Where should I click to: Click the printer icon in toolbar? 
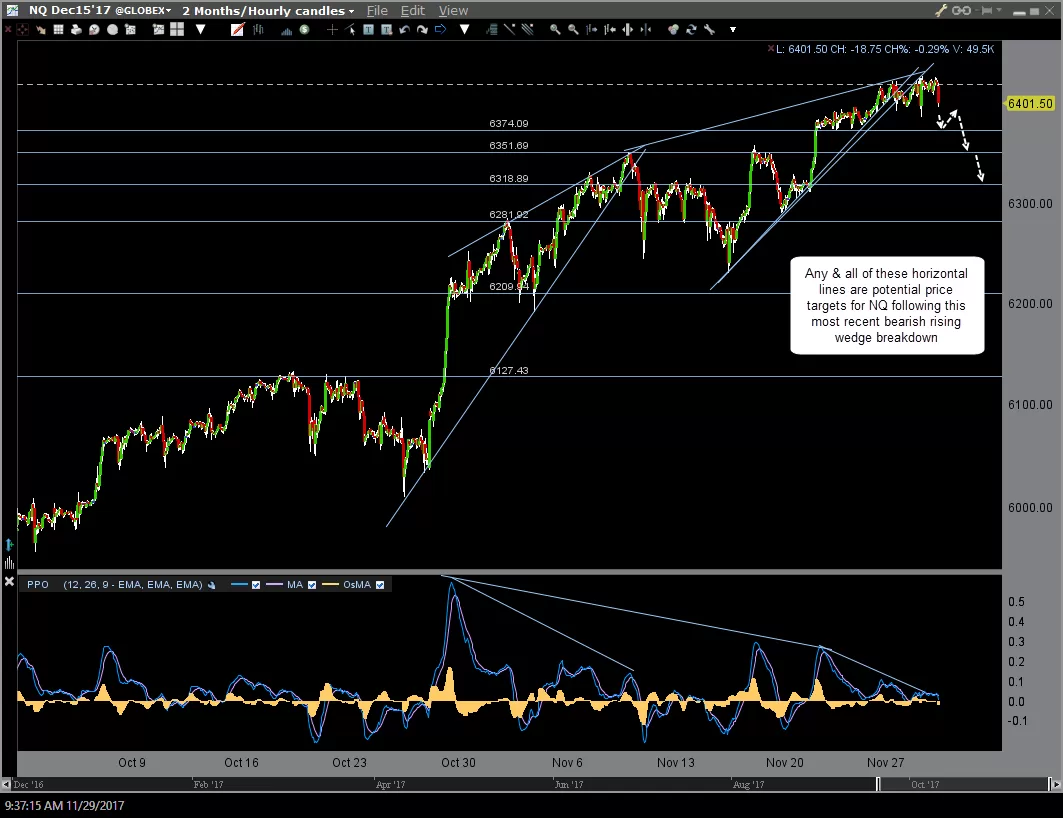point(77,30)
